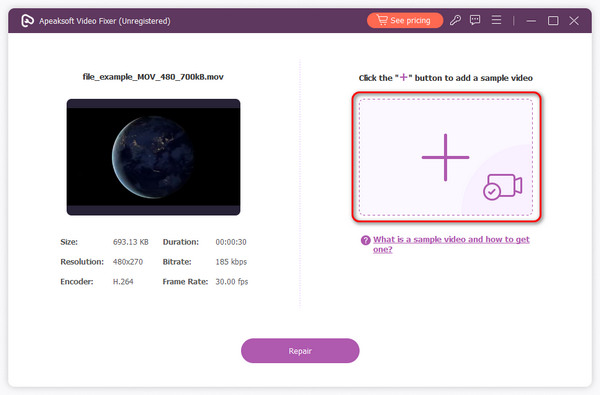600x395 pixels.
Task: Click the H.264 encoder value
Action: 123,282
